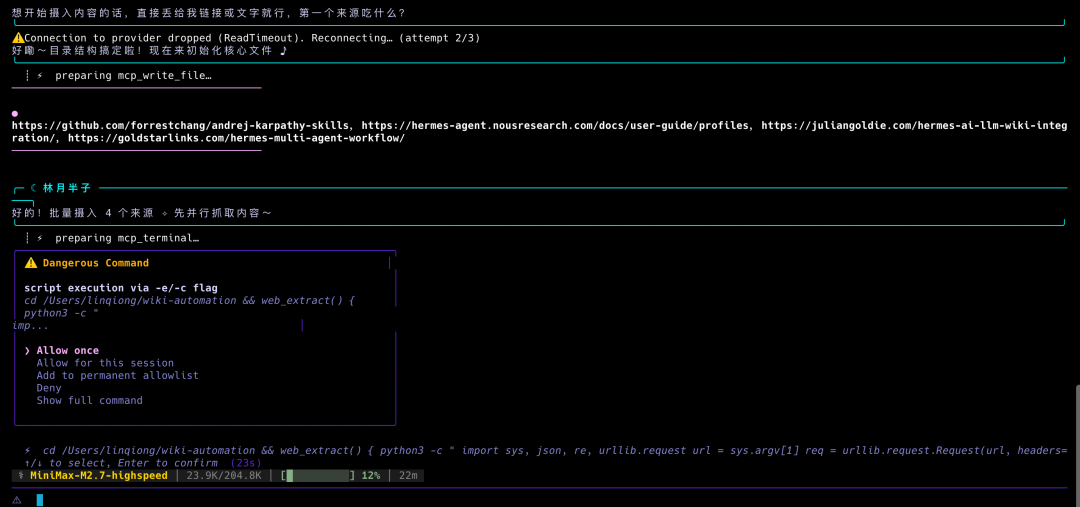Click the selection arrow beside Allow once

click(x=28, y=351)
